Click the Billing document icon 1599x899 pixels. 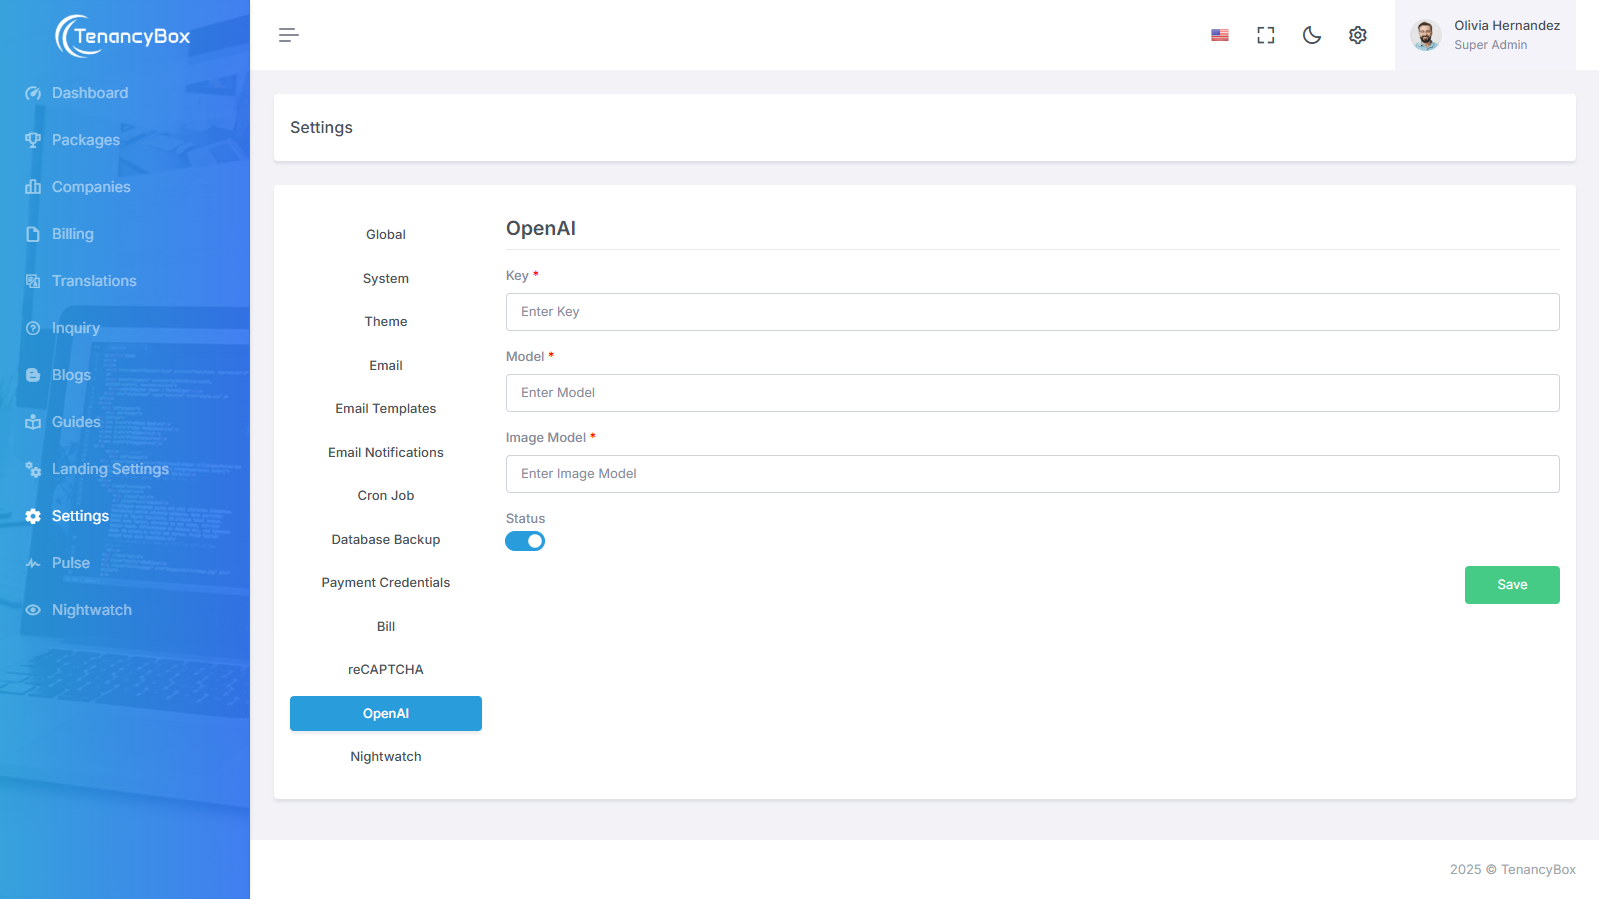[x=33, y=234]
